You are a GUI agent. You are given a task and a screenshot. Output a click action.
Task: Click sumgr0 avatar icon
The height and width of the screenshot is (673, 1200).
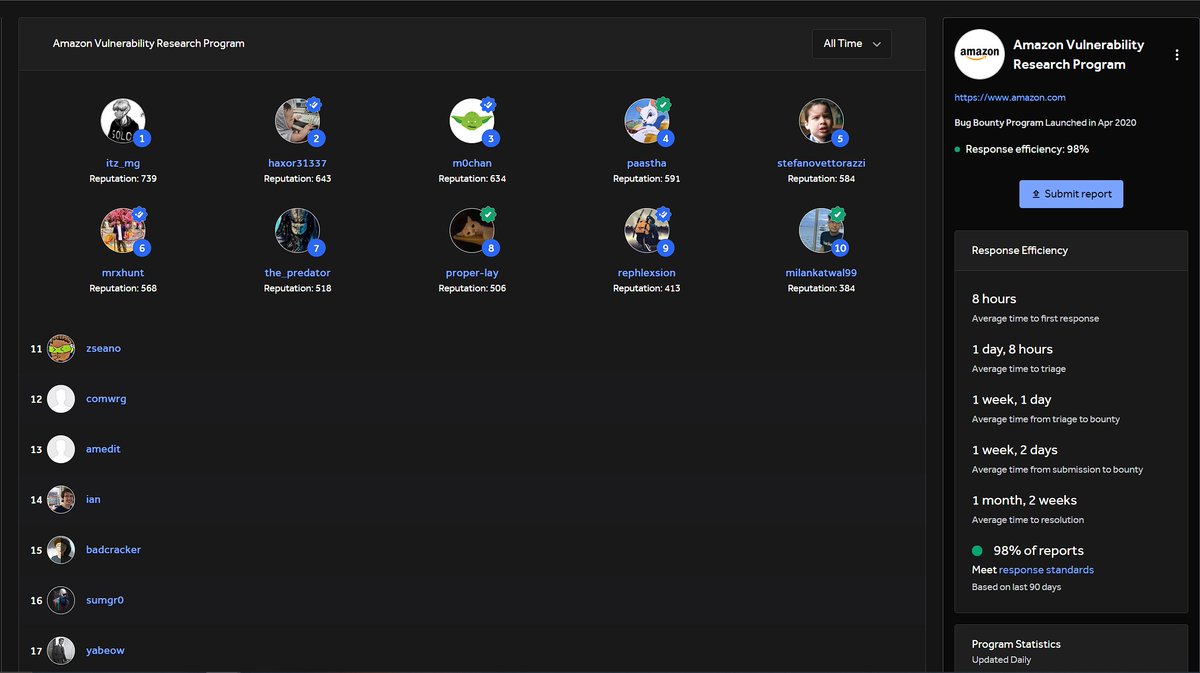point(61,600)
